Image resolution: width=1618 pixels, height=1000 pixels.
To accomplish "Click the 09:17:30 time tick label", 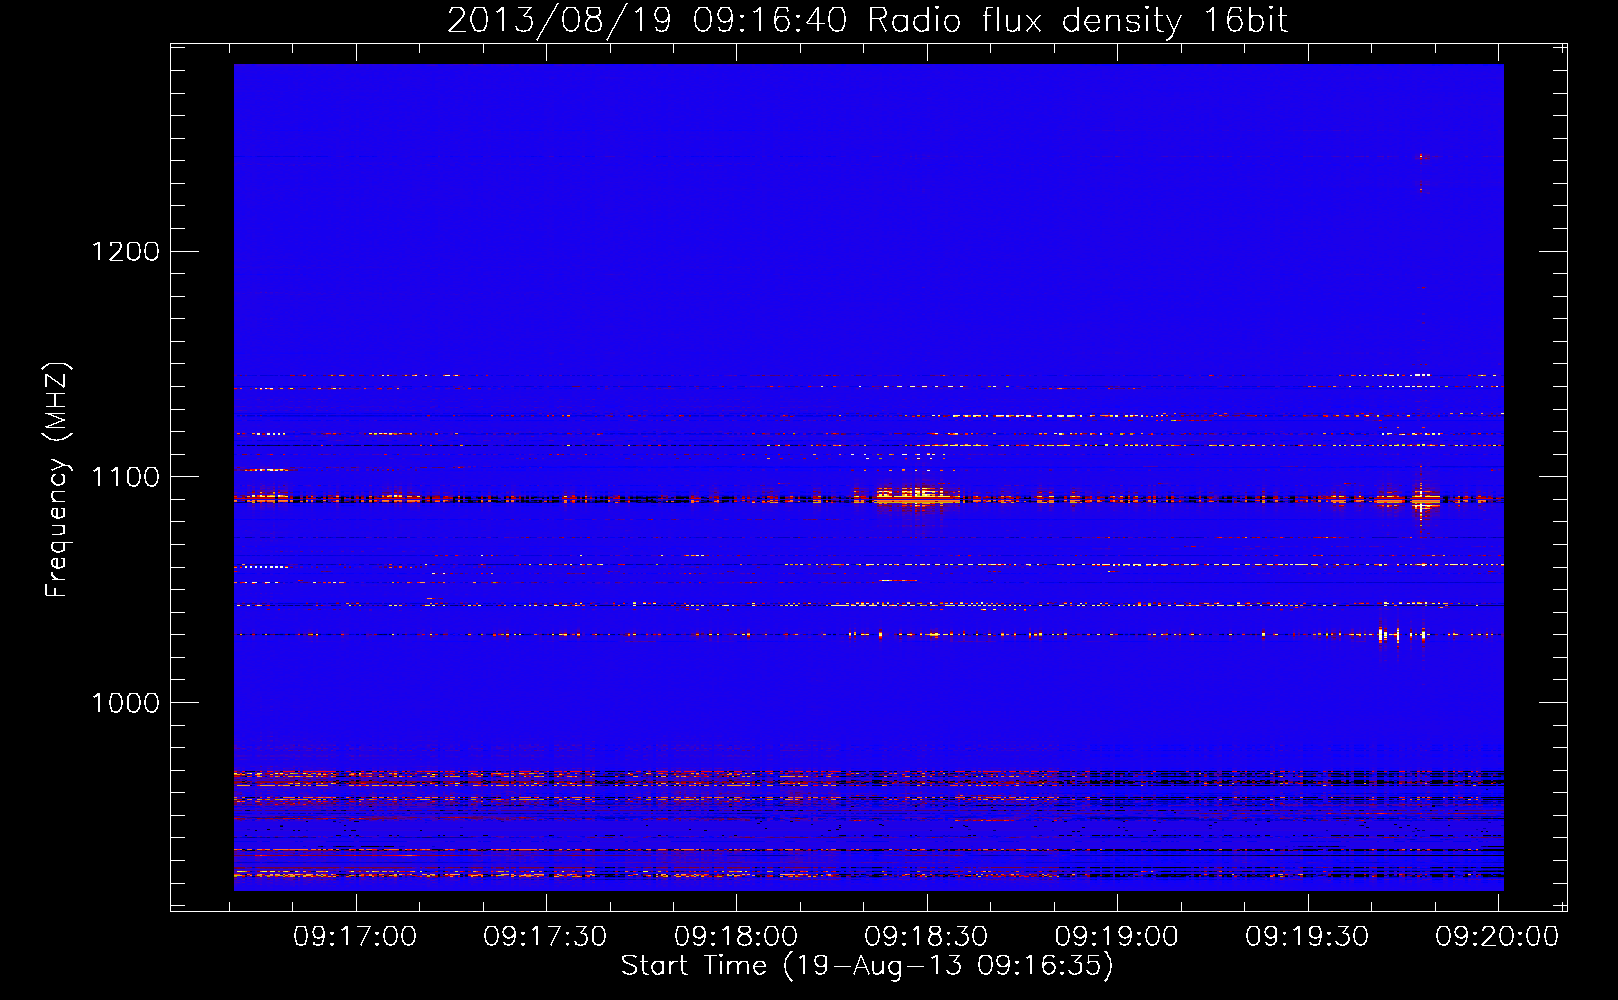I will (x=545, y=937).
